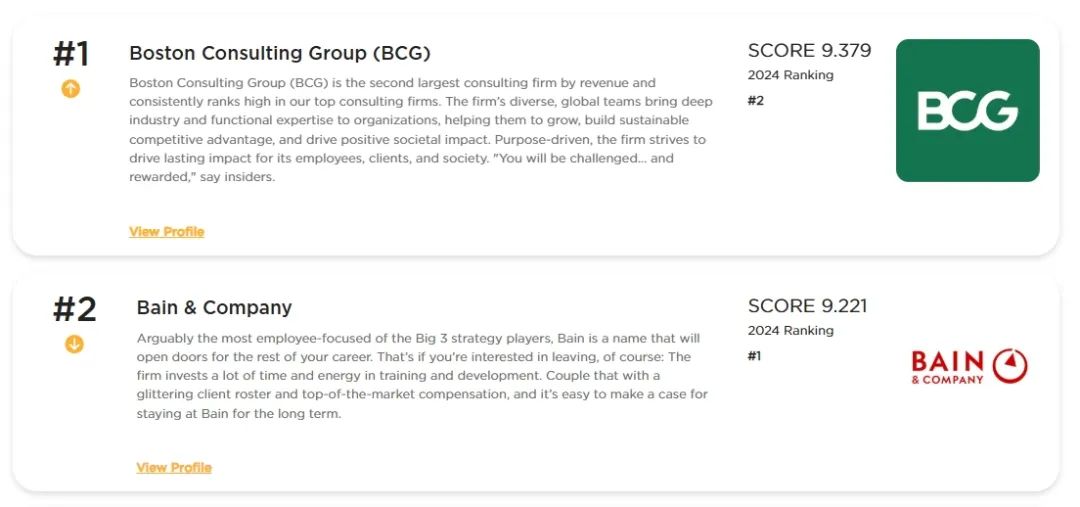
Task: Click the orange up-arrow icon under #1
Action: (x=71, y=89)
